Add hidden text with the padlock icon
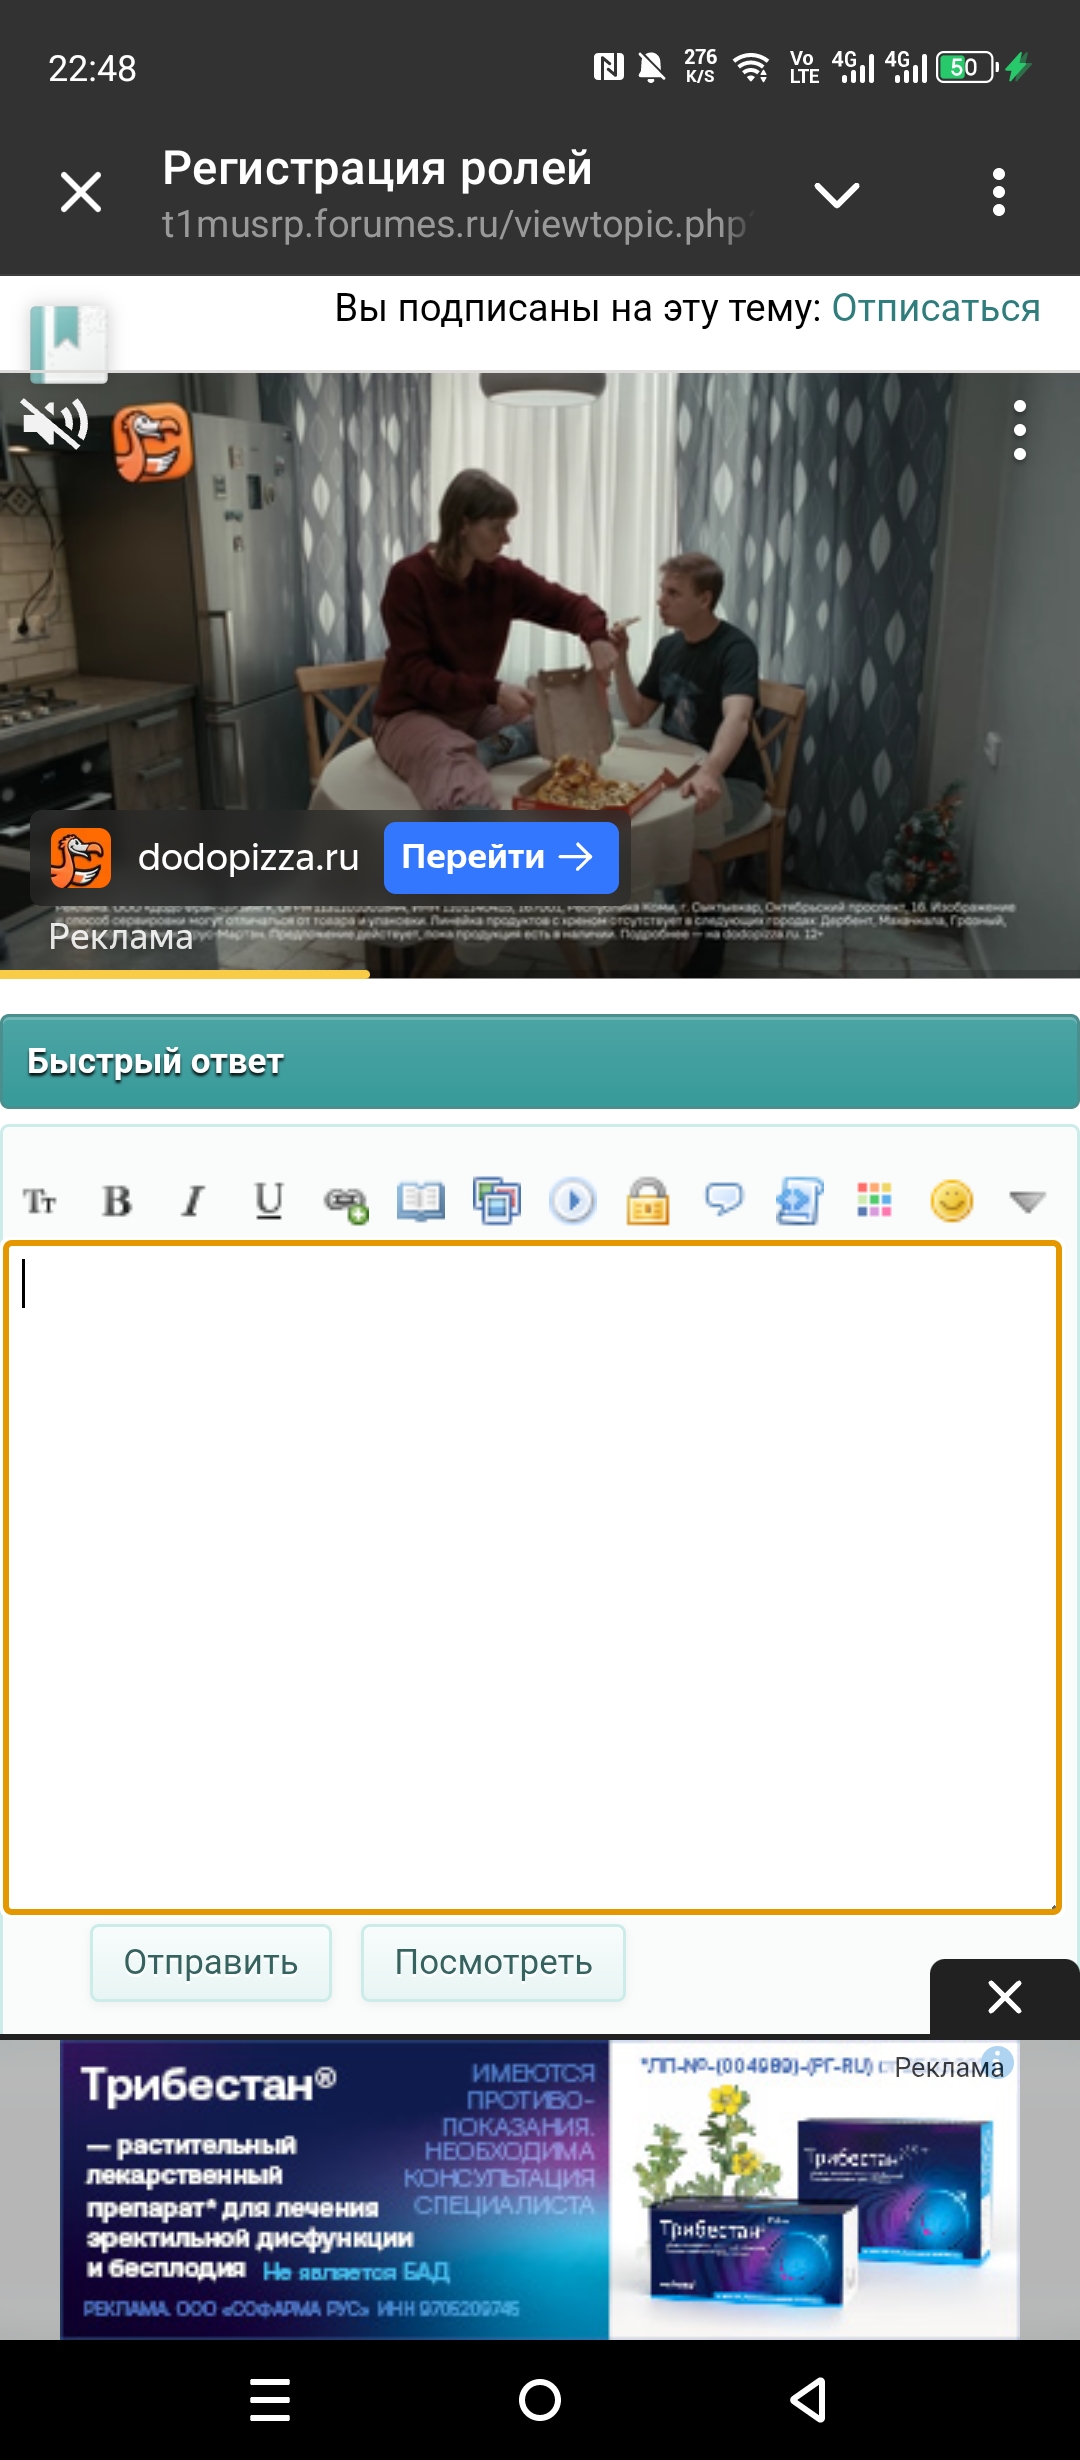The width and height of the screenshot is (1080, 2460). click(648, 1200)
